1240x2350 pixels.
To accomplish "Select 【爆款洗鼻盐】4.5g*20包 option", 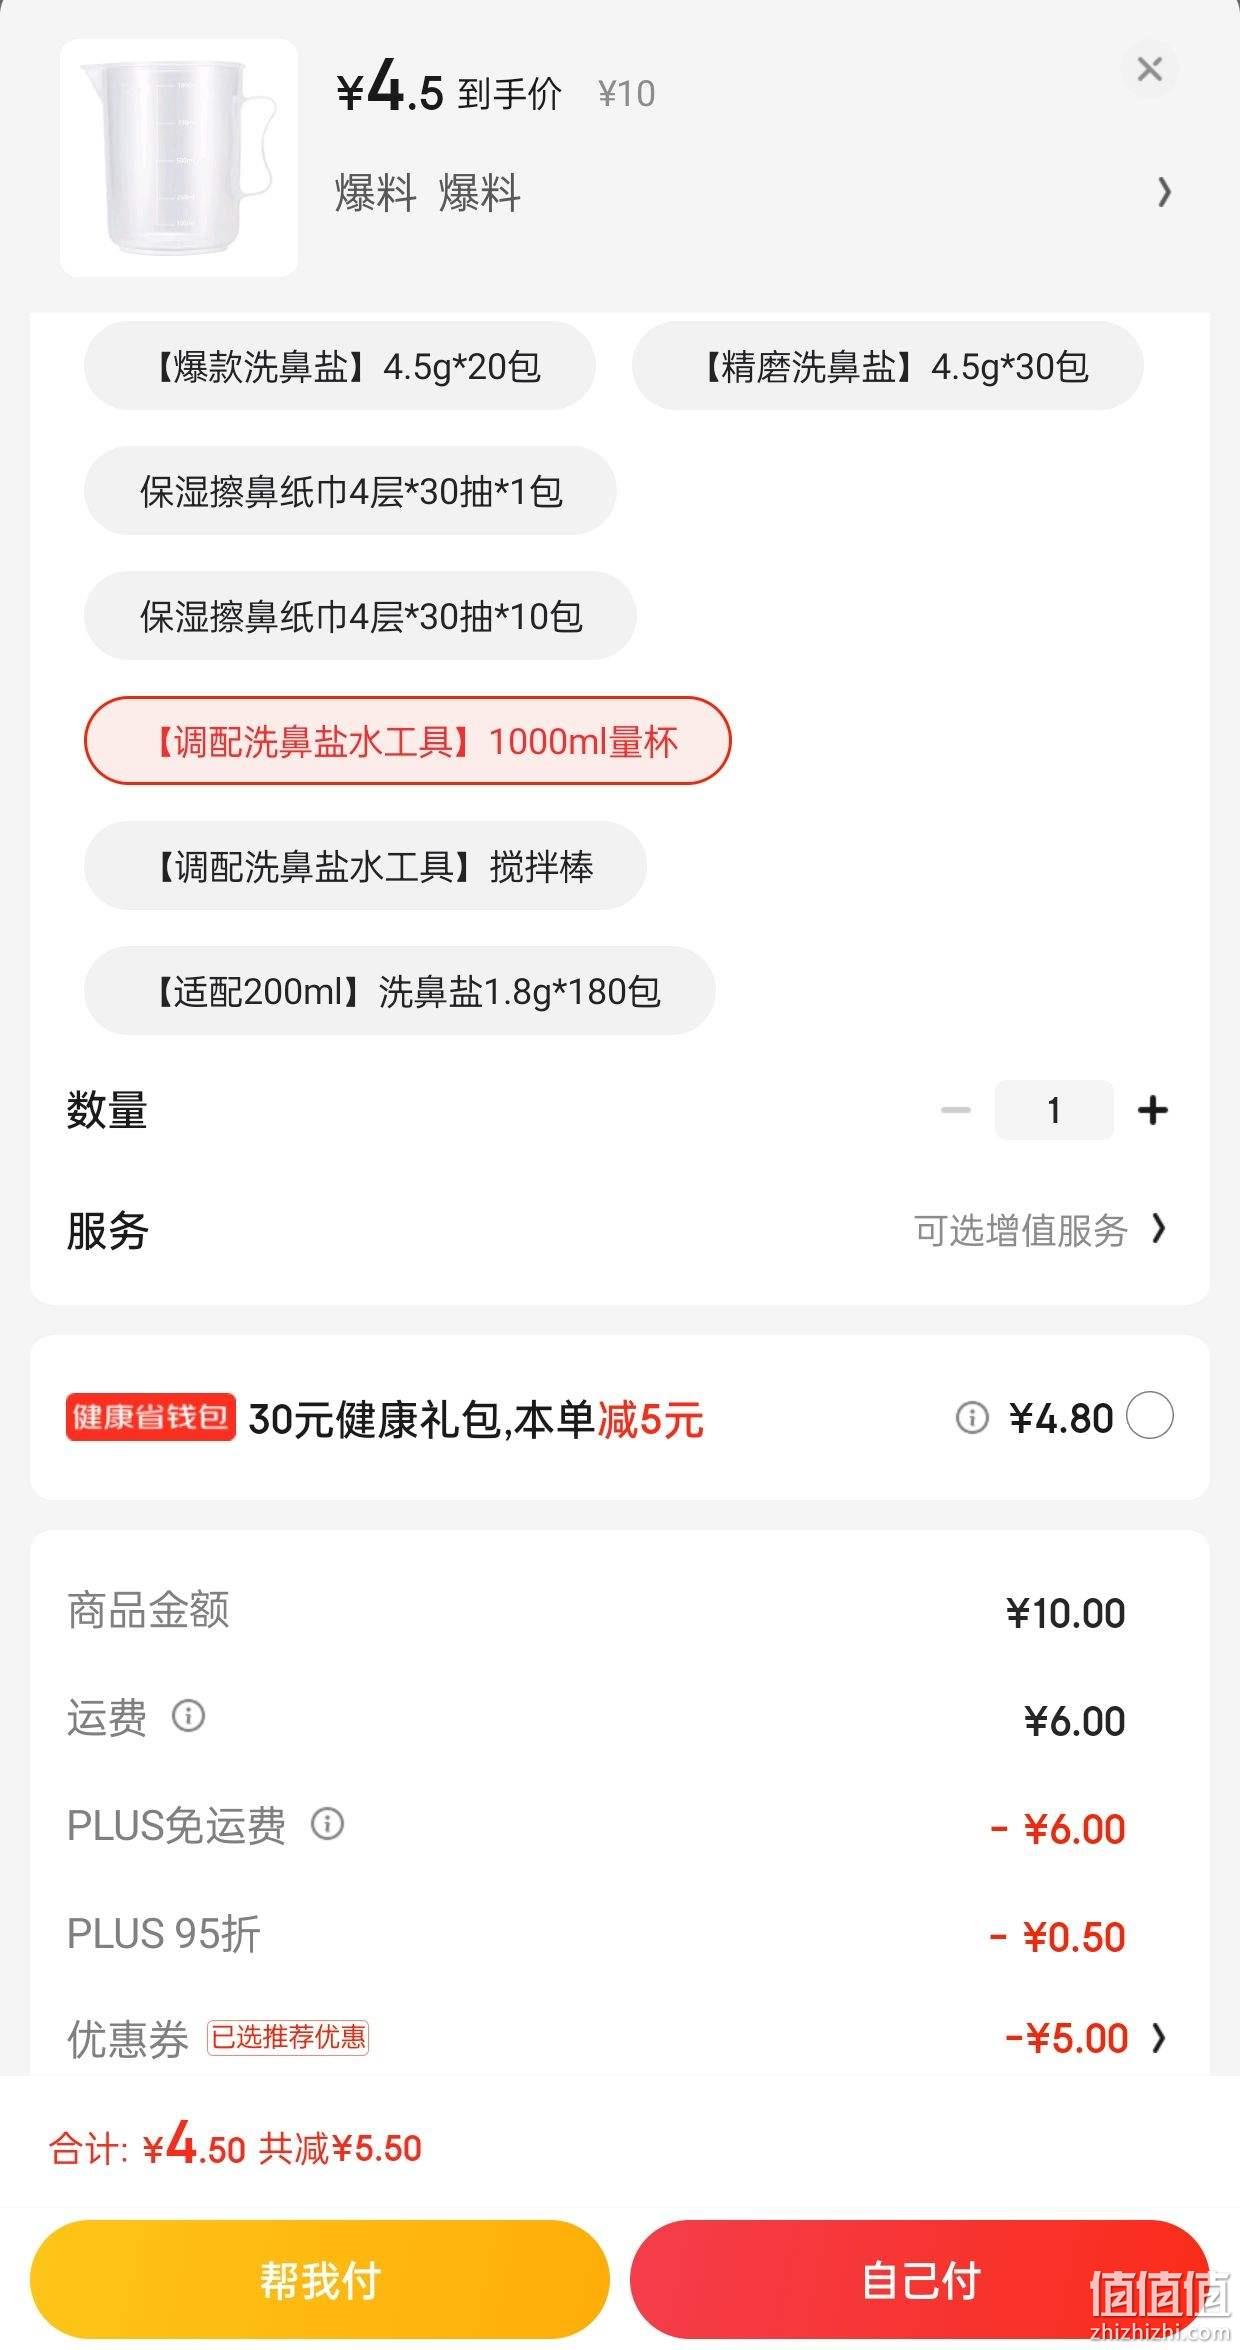I will (340, 366).
